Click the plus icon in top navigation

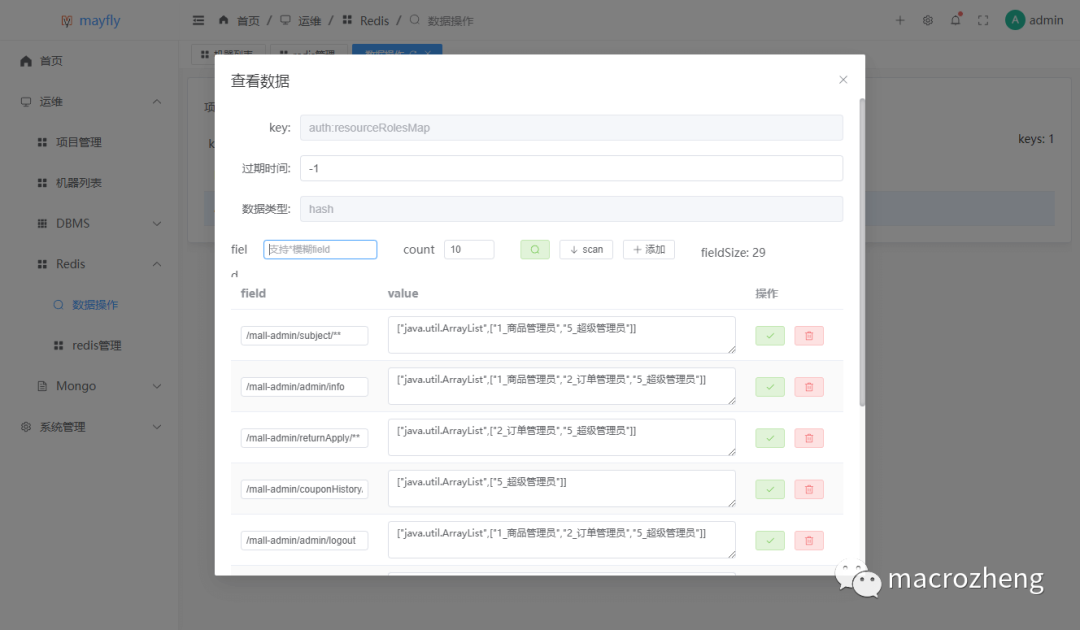click(x=899, y=19)
